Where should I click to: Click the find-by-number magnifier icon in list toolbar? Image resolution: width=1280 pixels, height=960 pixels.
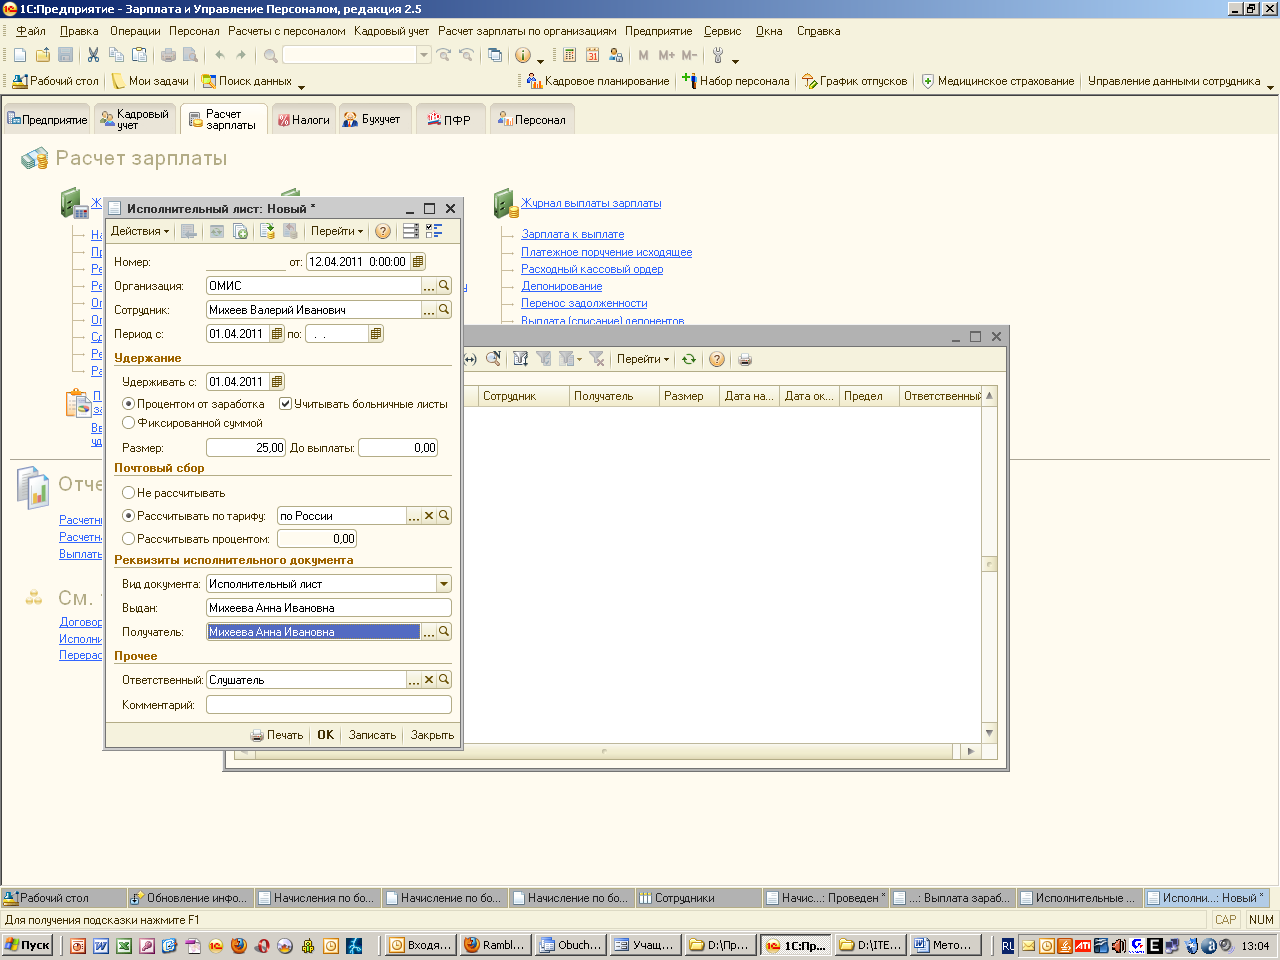[493, 359]
